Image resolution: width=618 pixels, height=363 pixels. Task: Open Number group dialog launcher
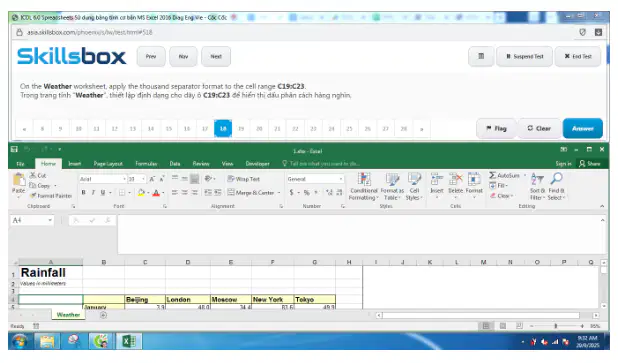pos(343,206)
